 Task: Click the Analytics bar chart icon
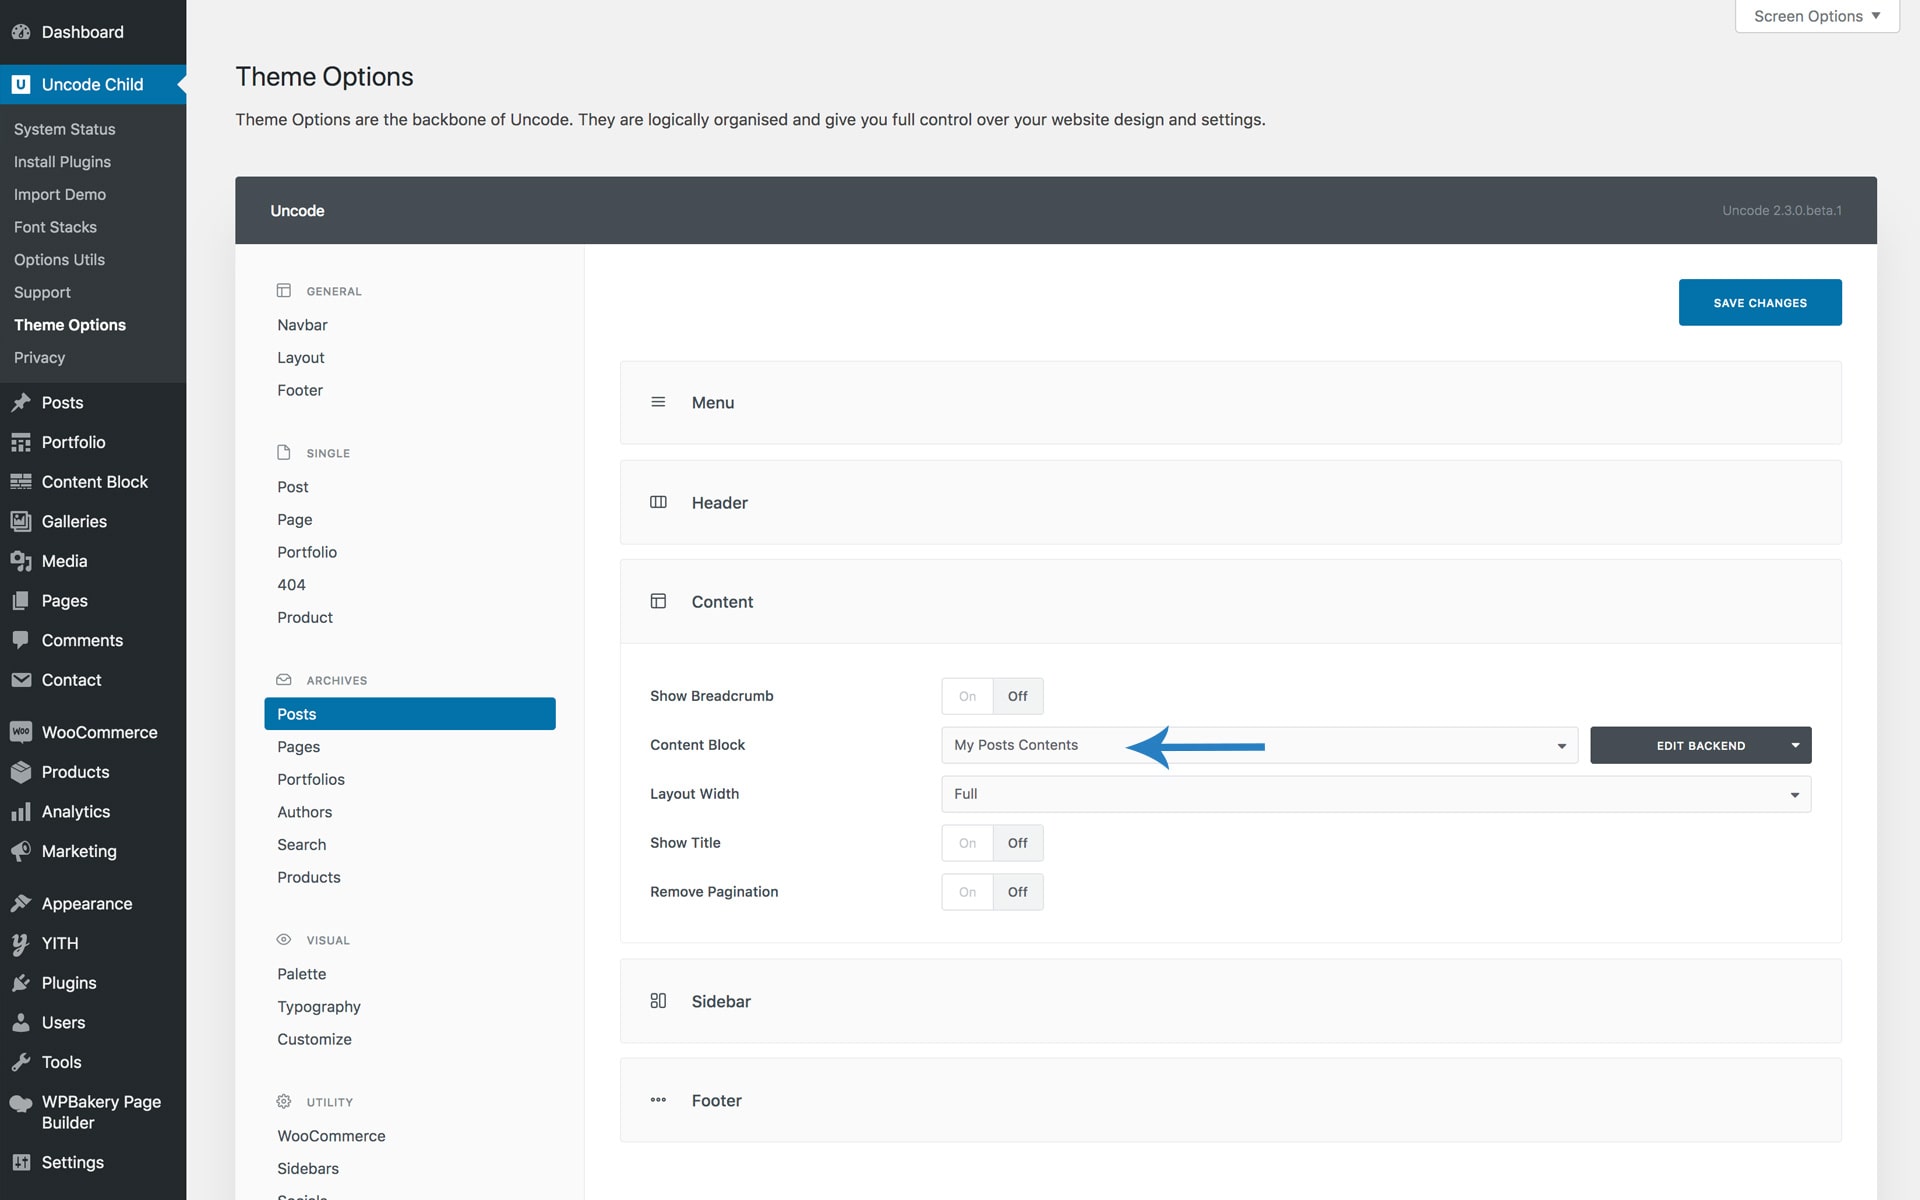tap(20, 812)
